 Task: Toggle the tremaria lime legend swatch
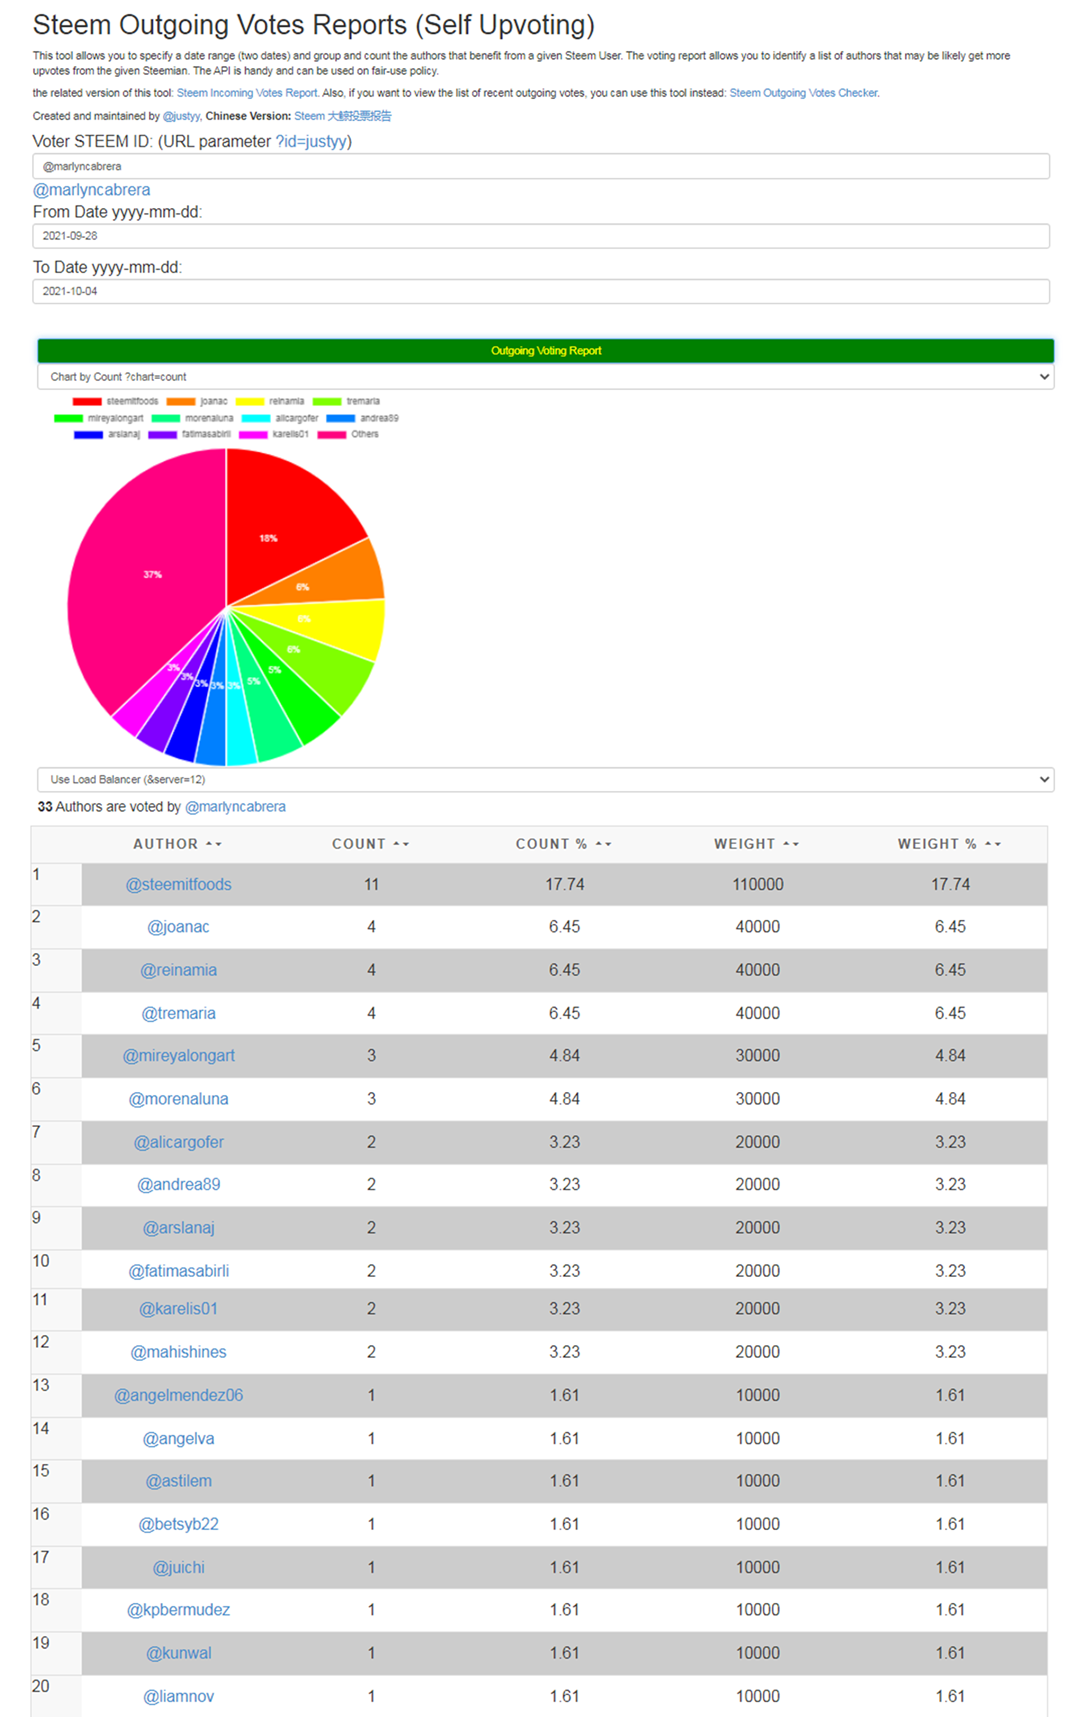pos(327,401)
